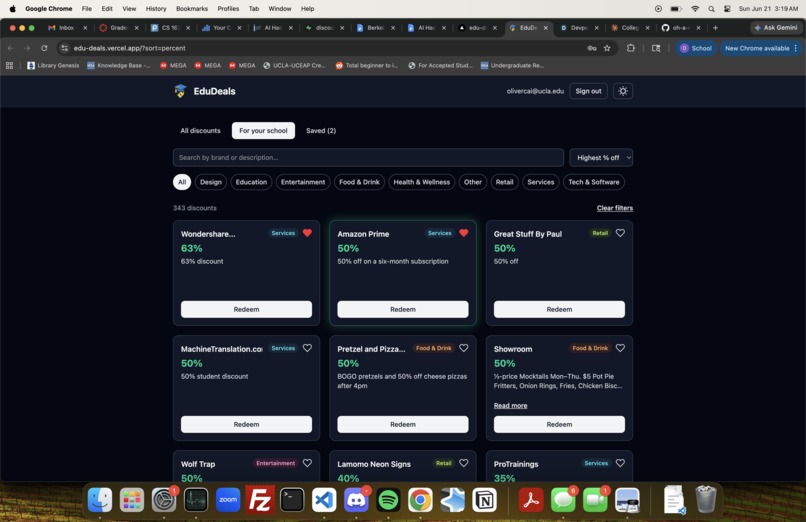Image resolution: width=806 pixels, height=522 pixels.
Task: Save Lamomo Neon Signs with heart icon
Action: (x=464, y=463)
